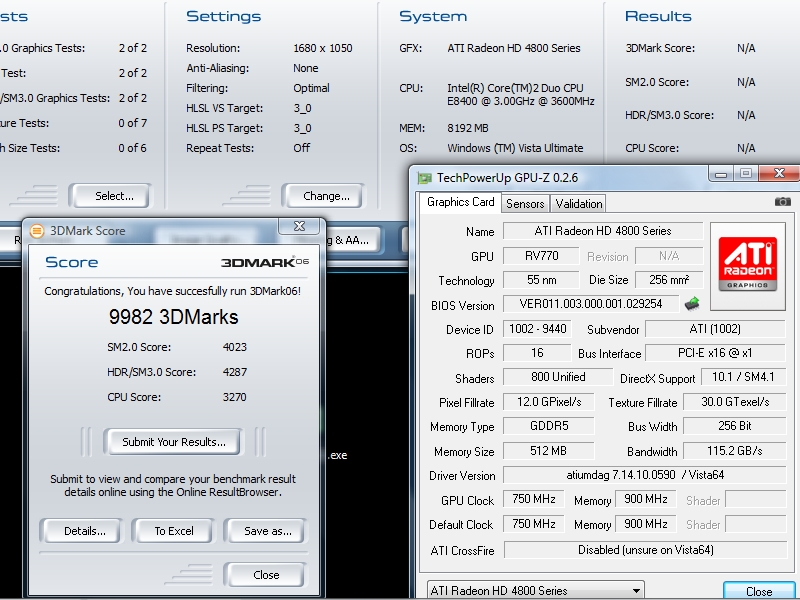The width and height of the screenshot is (800, 600).
Task: Click the Memory Type field GDDR5
Action: (x=548, y=426)
